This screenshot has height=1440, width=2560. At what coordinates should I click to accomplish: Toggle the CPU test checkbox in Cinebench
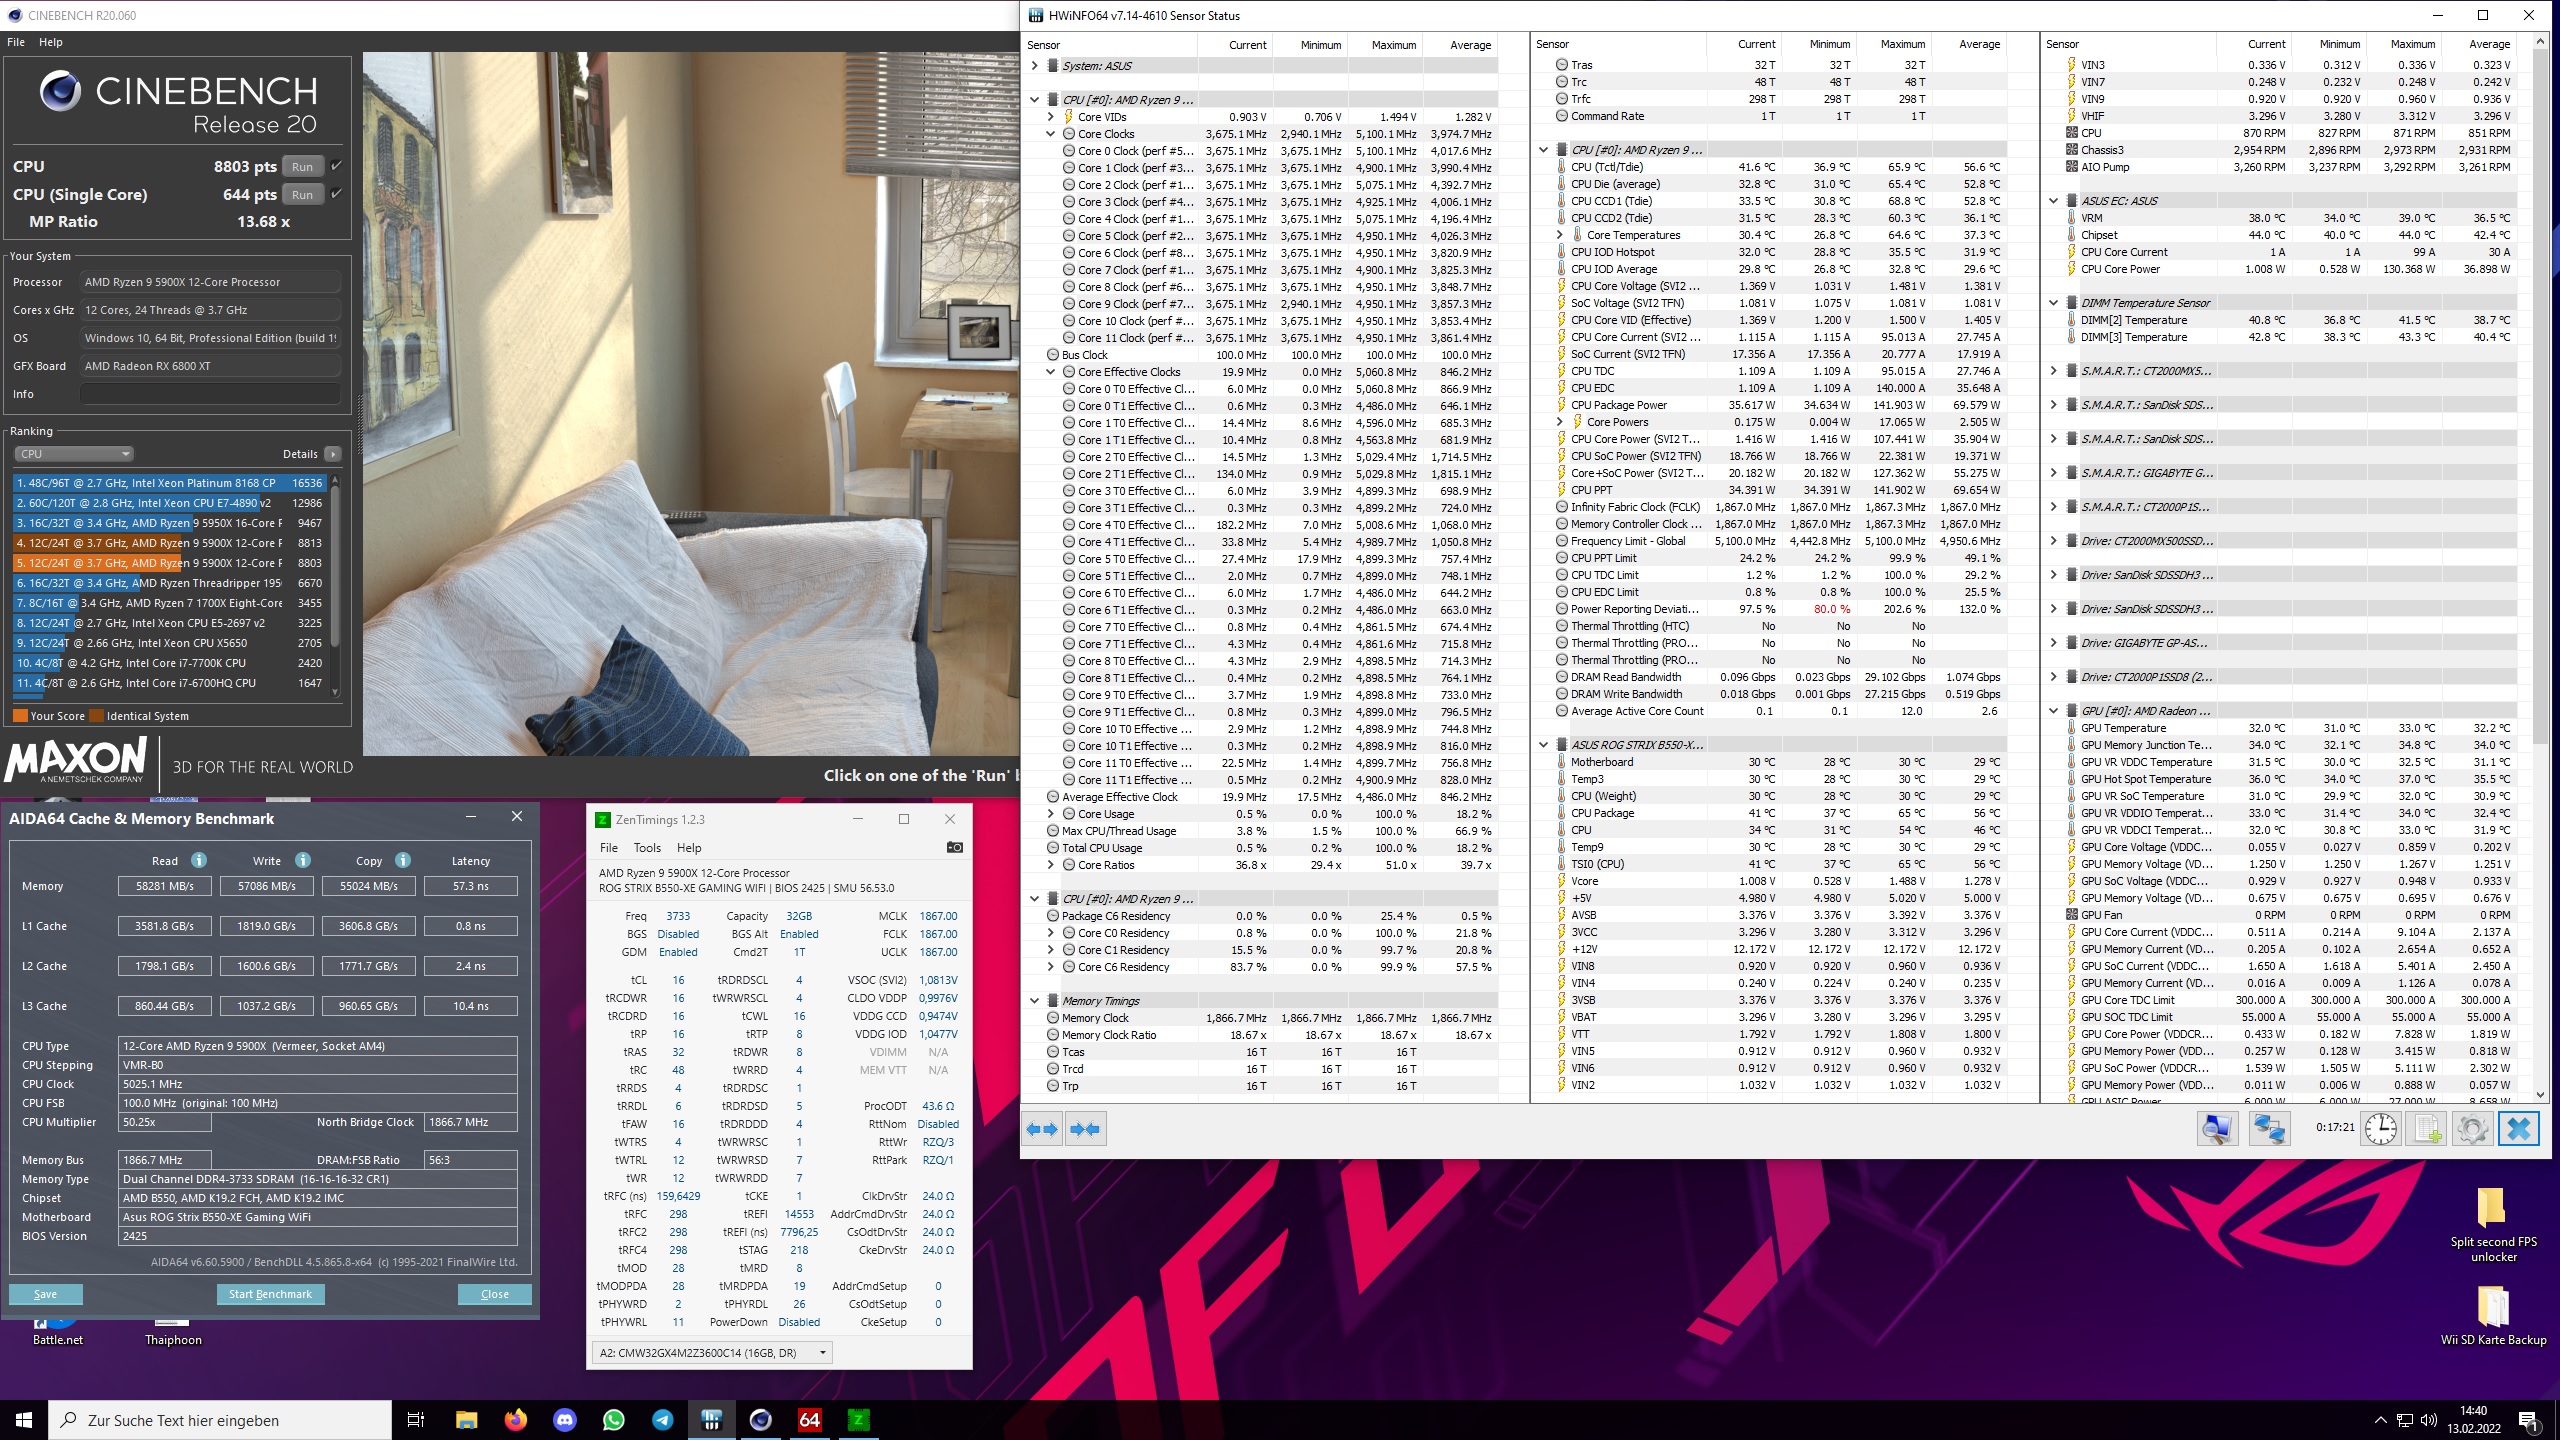coord(336,166)
